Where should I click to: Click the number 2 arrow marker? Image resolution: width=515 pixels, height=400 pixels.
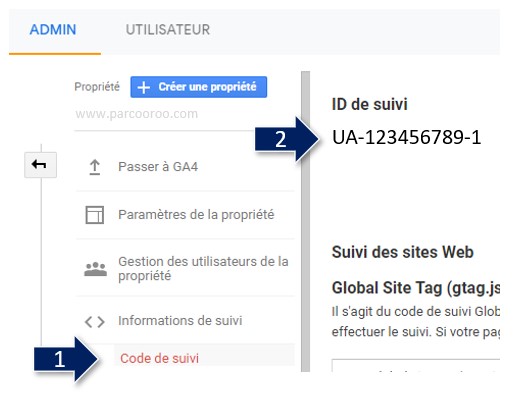click(x=287, y=139)
